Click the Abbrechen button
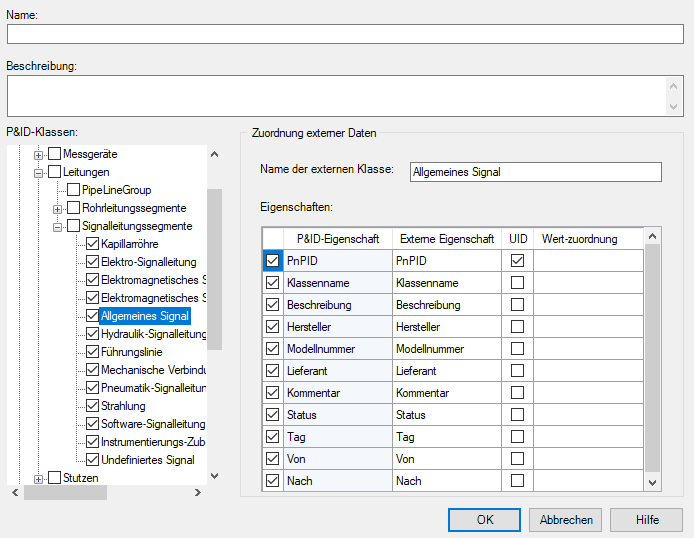 pyautogui.click(x=566, y=519)
